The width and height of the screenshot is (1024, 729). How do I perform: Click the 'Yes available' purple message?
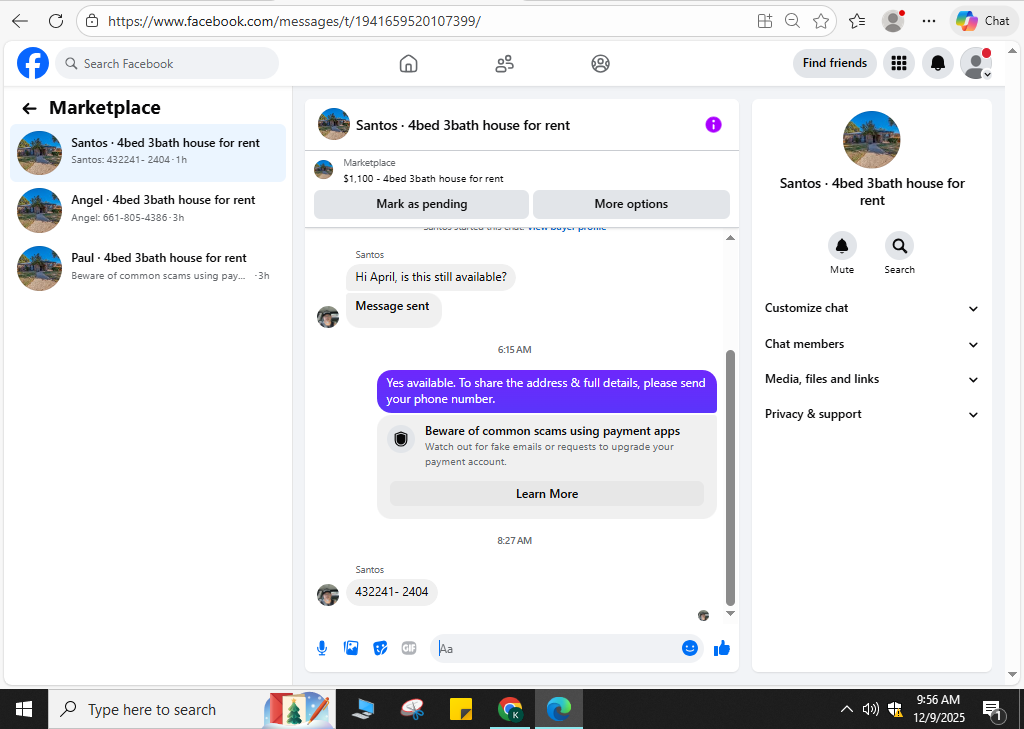click(x=547, y=391)
